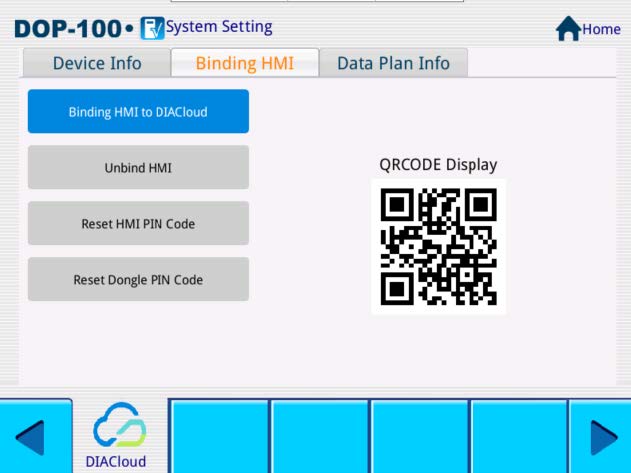Tap the right arrow navigation button
Screen dimensions: 631x473
click(x=603, y=438)
